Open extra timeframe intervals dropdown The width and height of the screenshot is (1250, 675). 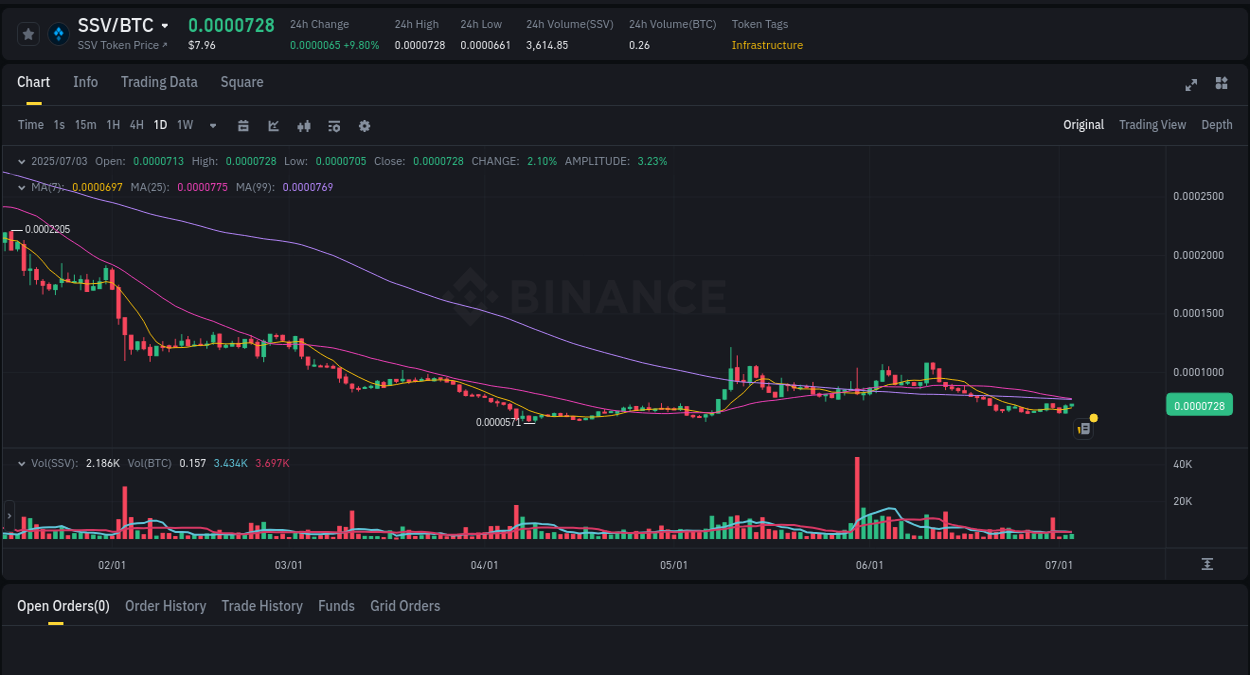tap(212, 125)
